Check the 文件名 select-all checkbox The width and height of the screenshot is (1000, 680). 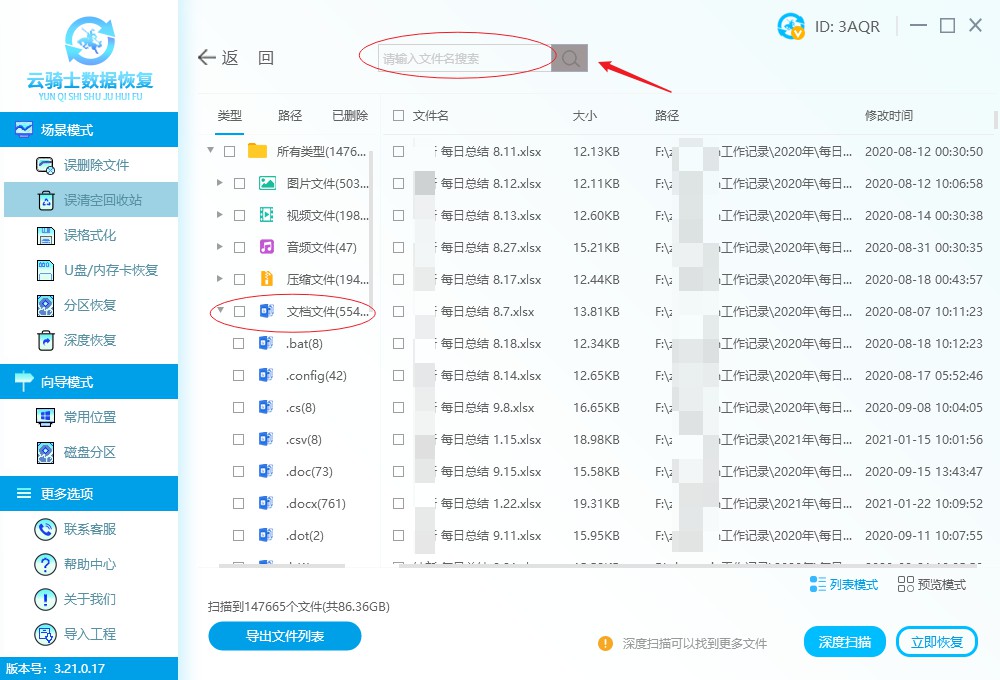pos(399,115)
